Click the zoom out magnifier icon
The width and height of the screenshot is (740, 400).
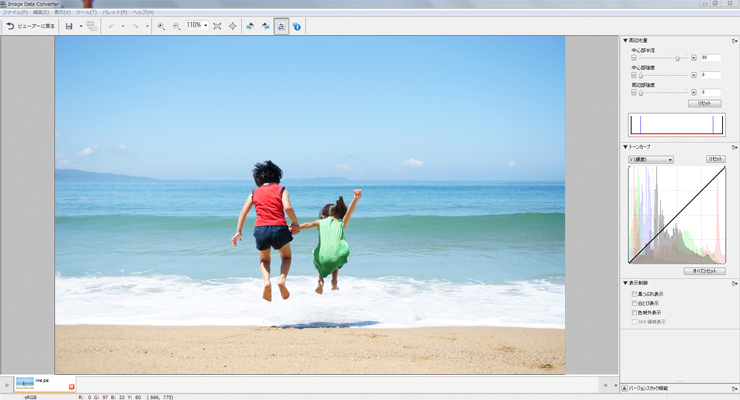[176, 26]
